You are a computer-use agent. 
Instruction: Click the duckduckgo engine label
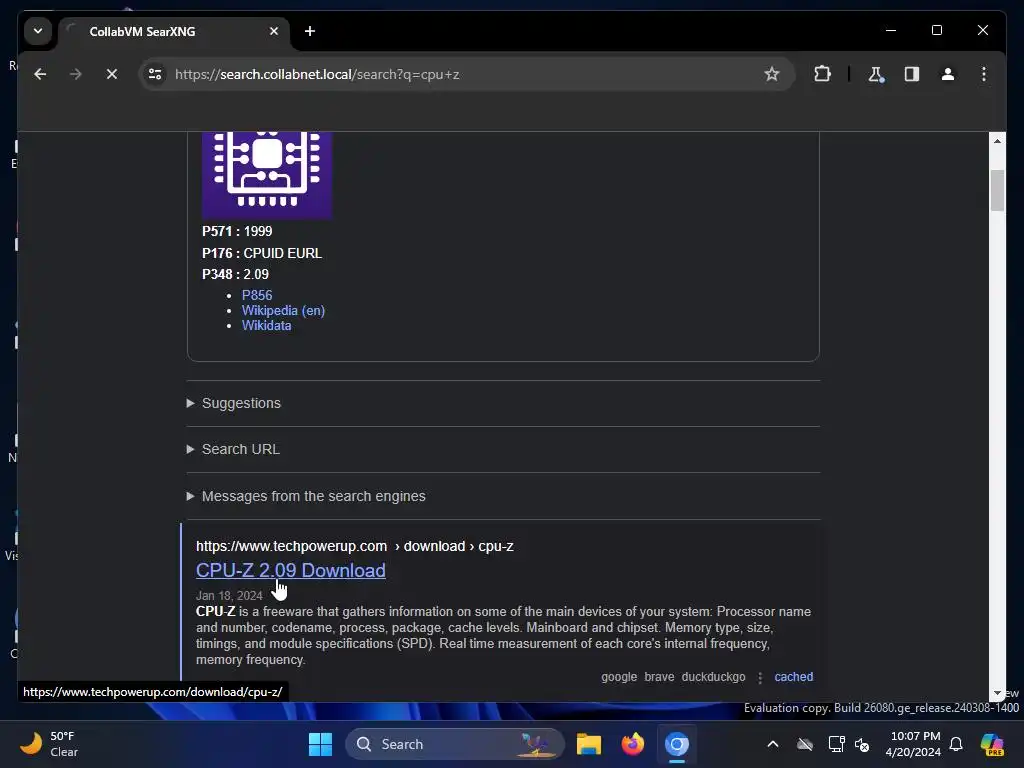pos(713,677)
